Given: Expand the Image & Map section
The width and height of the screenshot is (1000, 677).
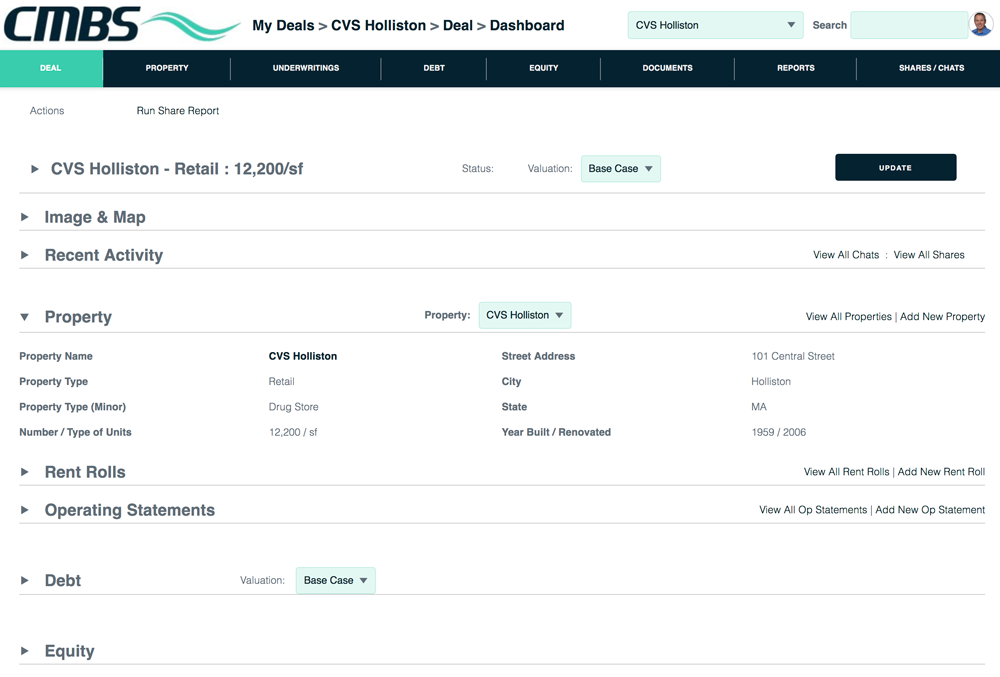Looking at the screenshot, I should coord(25,217).
